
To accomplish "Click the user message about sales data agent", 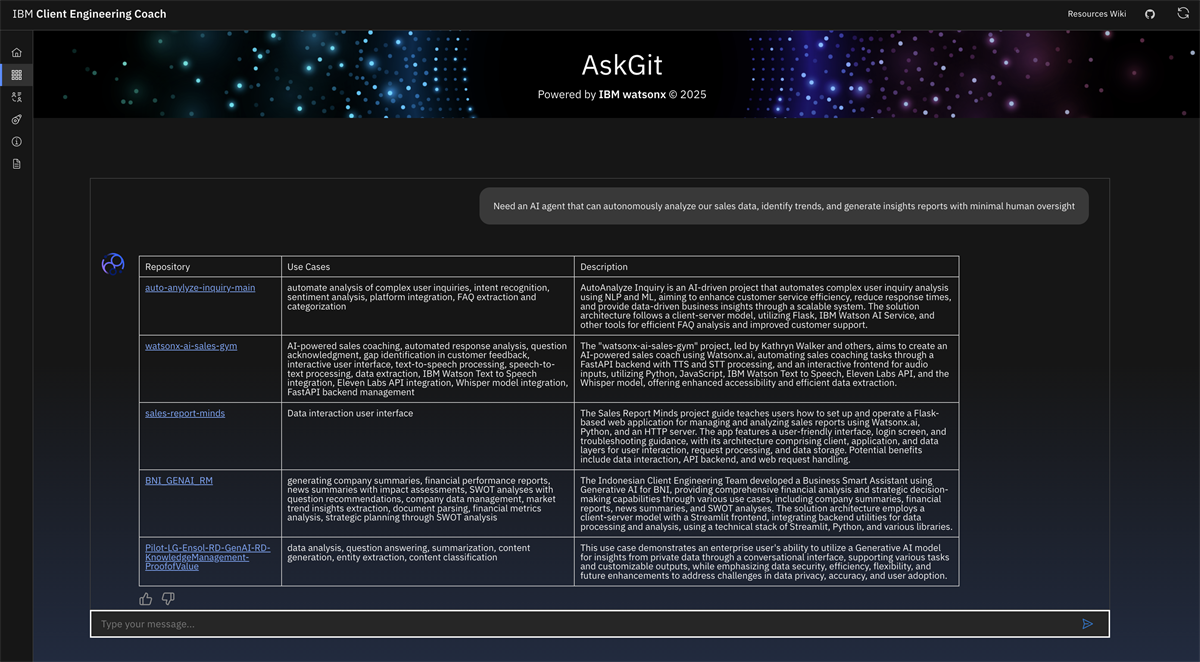I will coord(784,206).
